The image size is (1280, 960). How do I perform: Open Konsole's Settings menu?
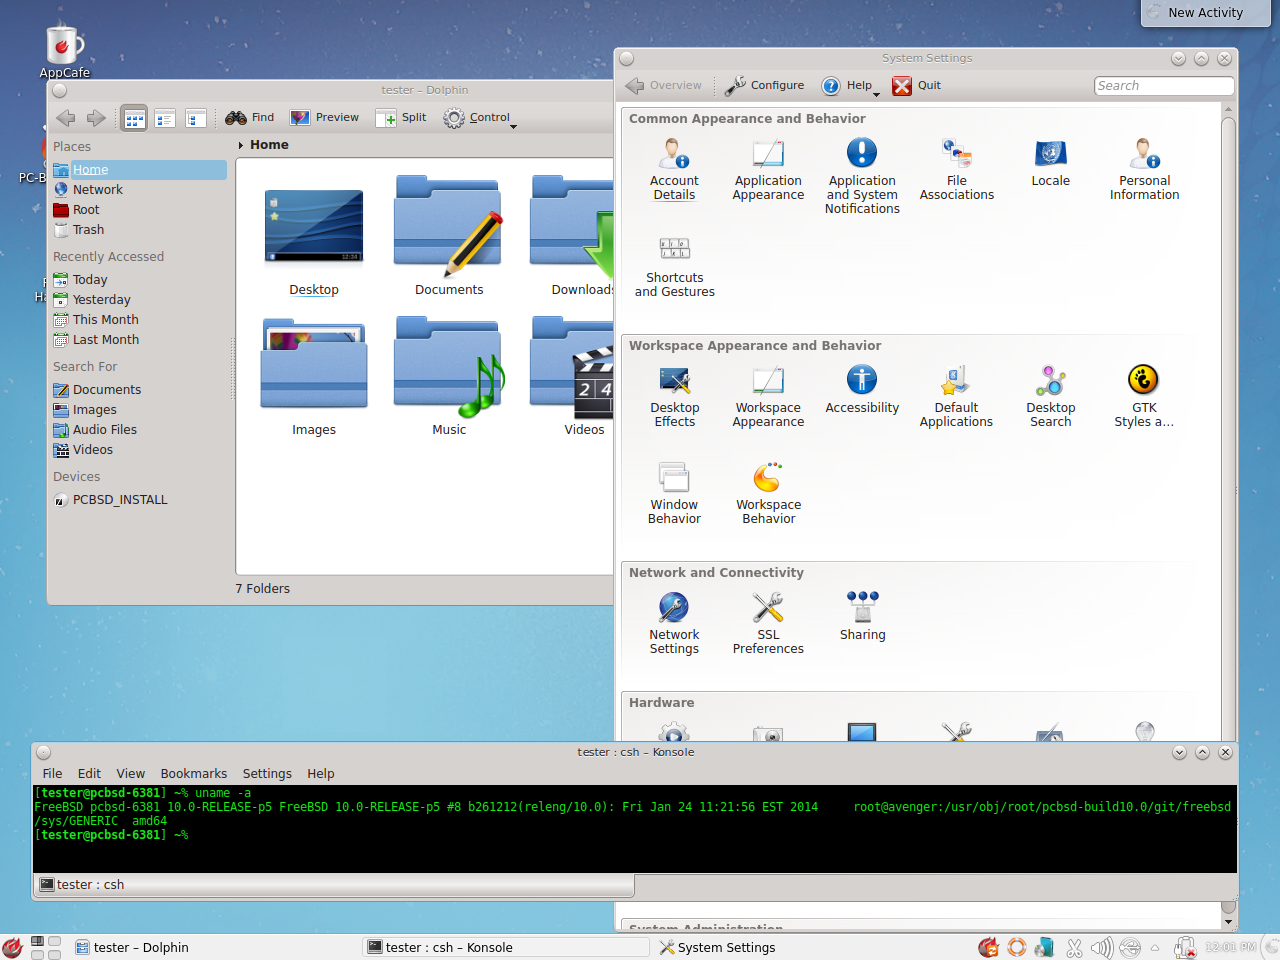(267, 774)
